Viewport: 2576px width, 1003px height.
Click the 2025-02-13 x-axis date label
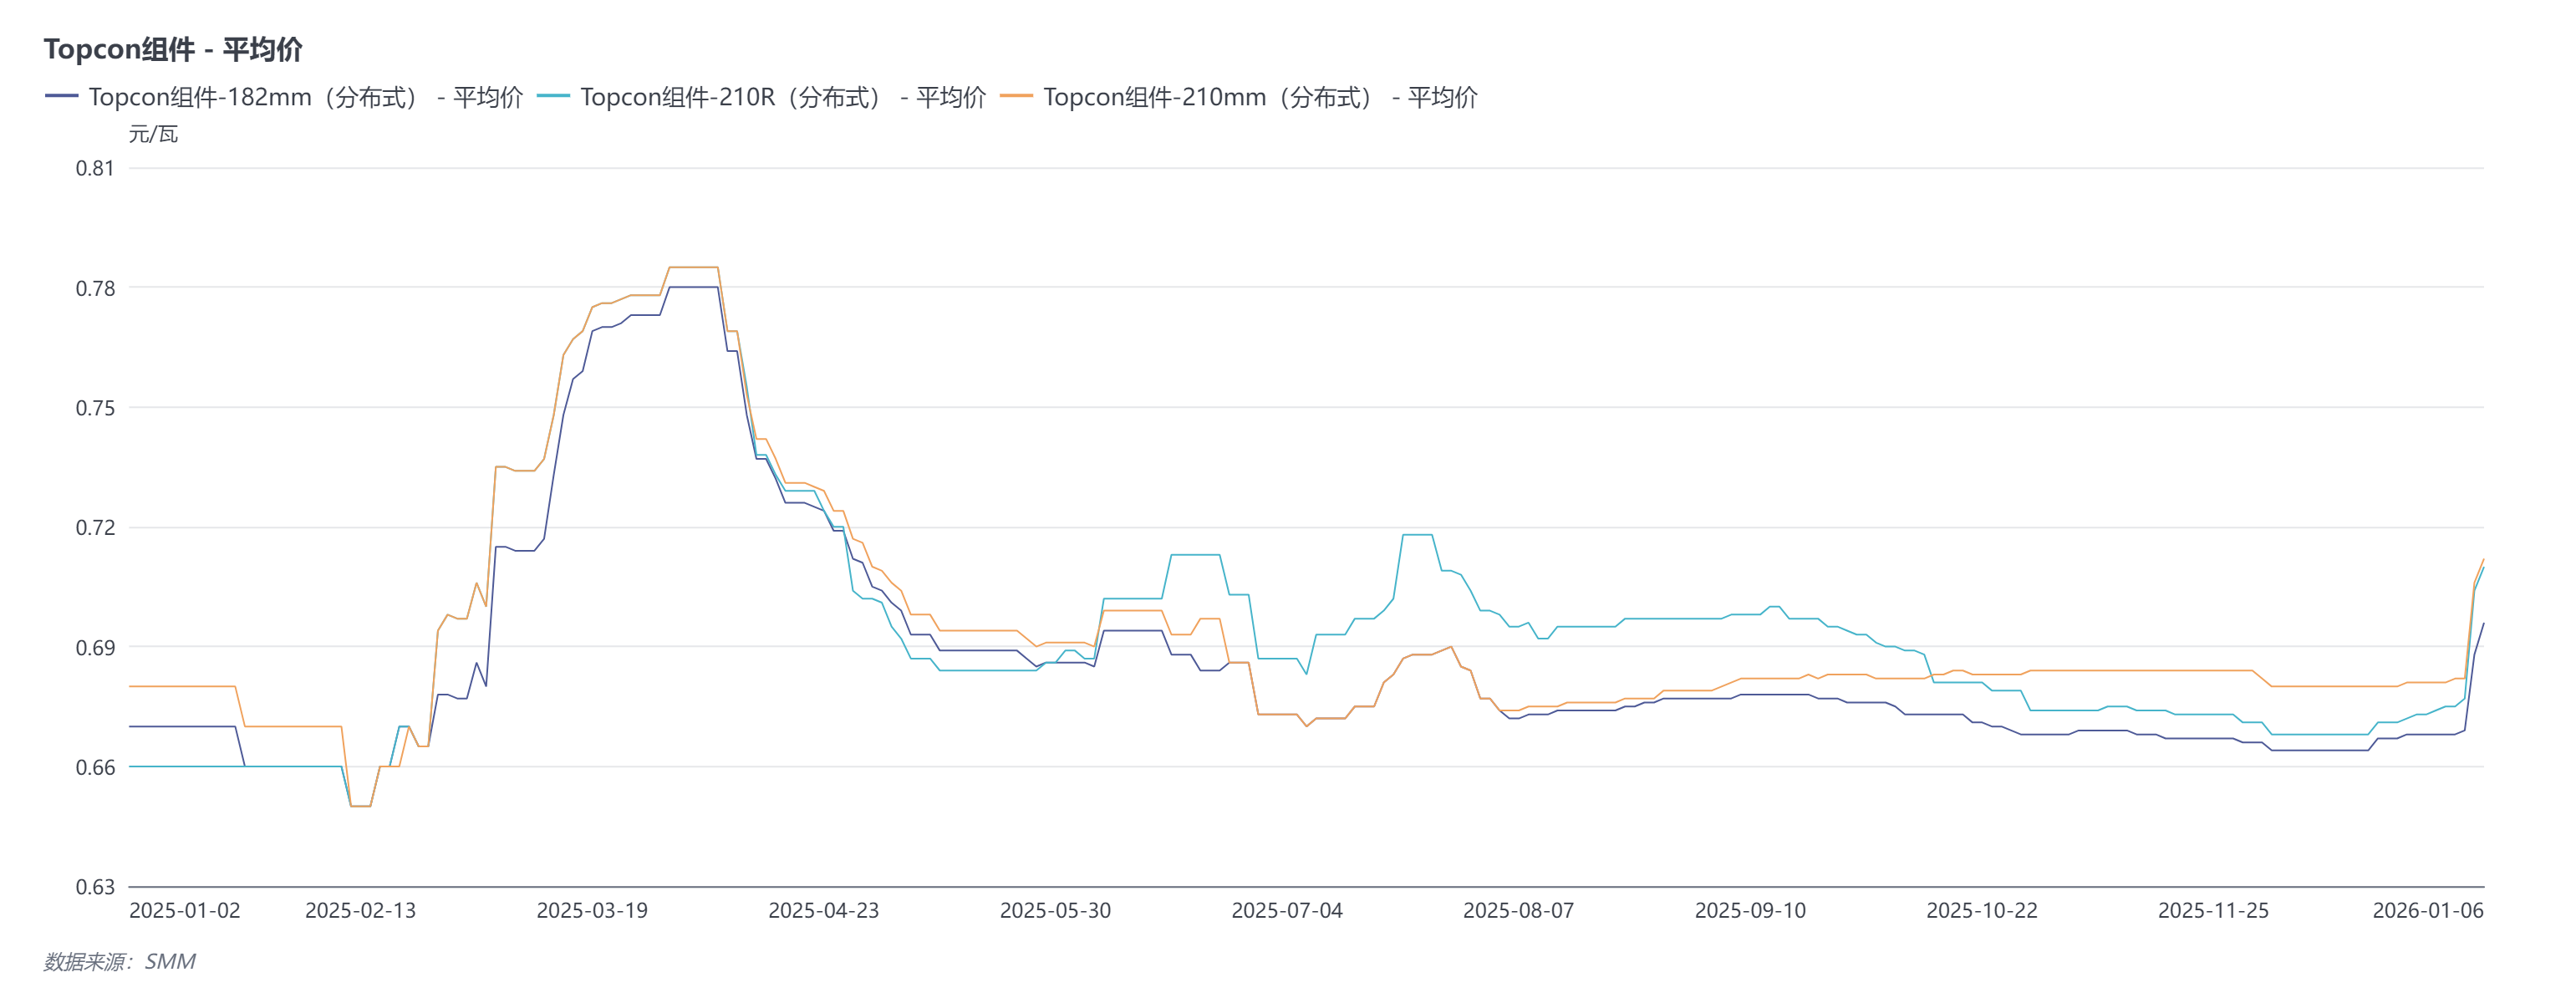[x=360, y=911]
